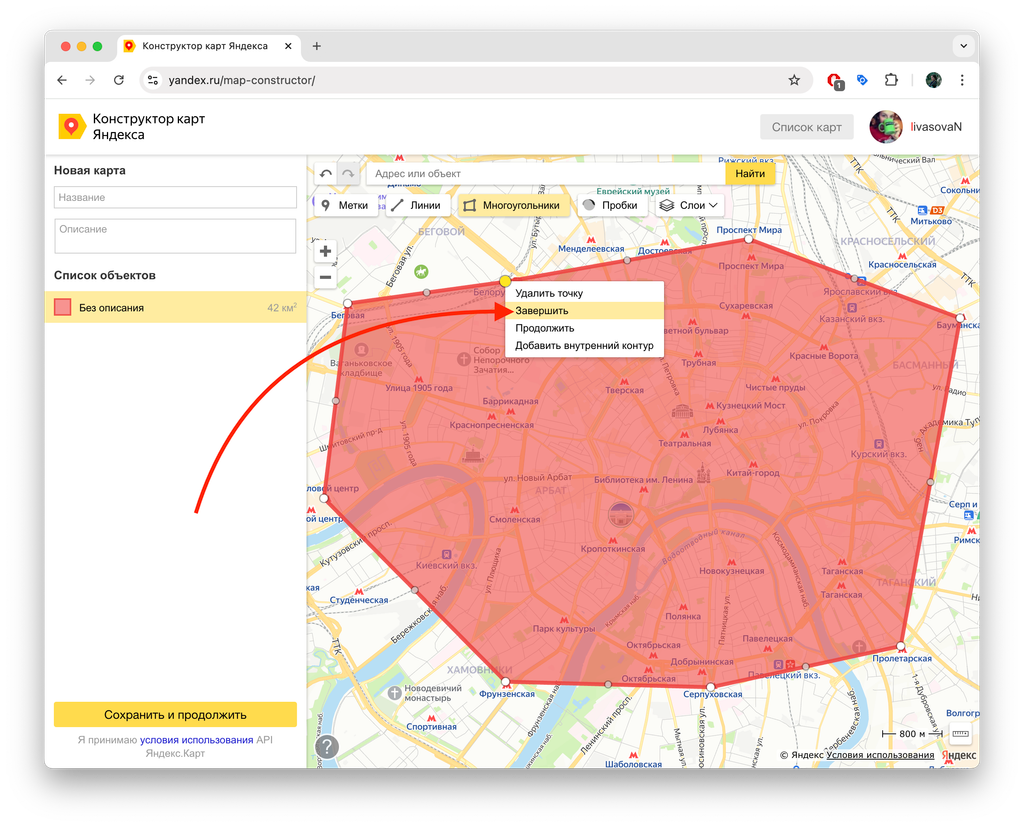Click the Киевский вкз. station icon
The height and width of the screenshot is (827, 1024).
(x=446, y=554)
